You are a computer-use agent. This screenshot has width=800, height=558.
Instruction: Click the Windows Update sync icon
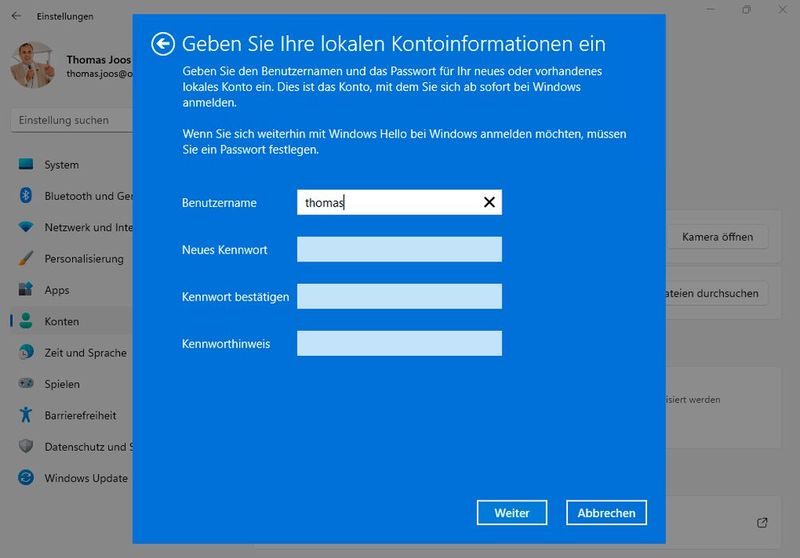[26, 477]
